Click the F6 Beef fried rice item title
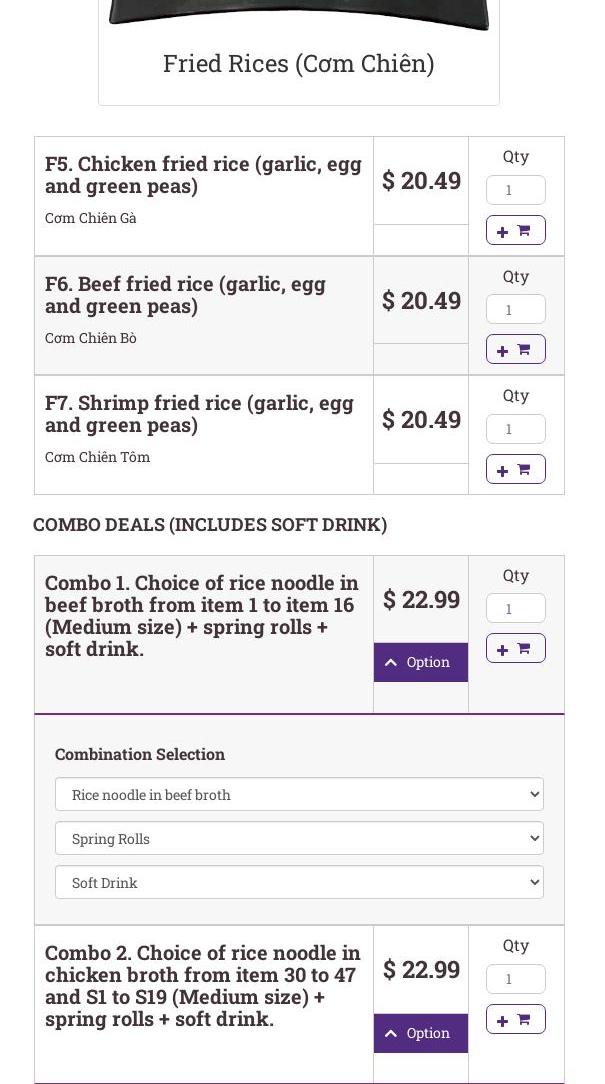Viewport: 605px width, 1084px height. tap(185, 295)
